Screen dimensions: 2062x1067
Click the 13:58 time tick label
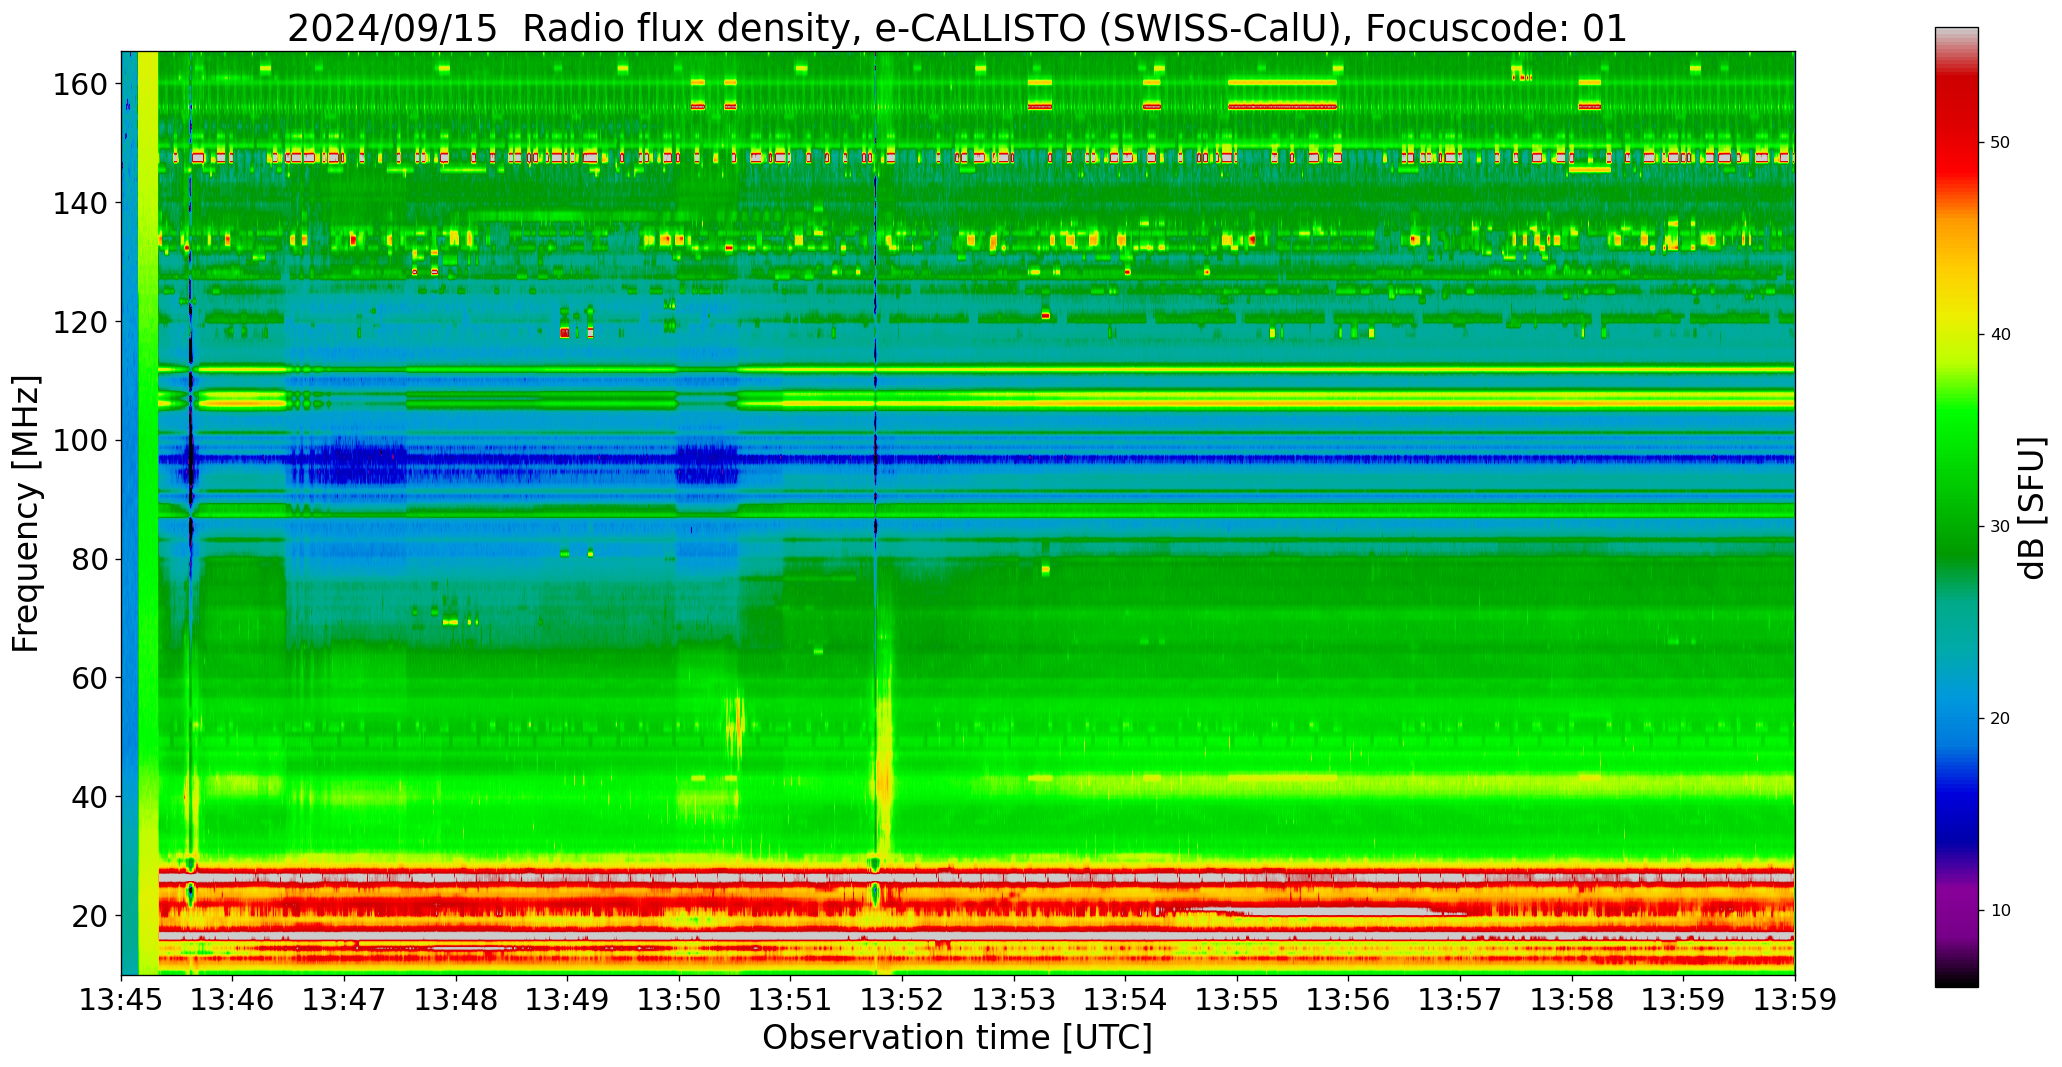1572,1000
